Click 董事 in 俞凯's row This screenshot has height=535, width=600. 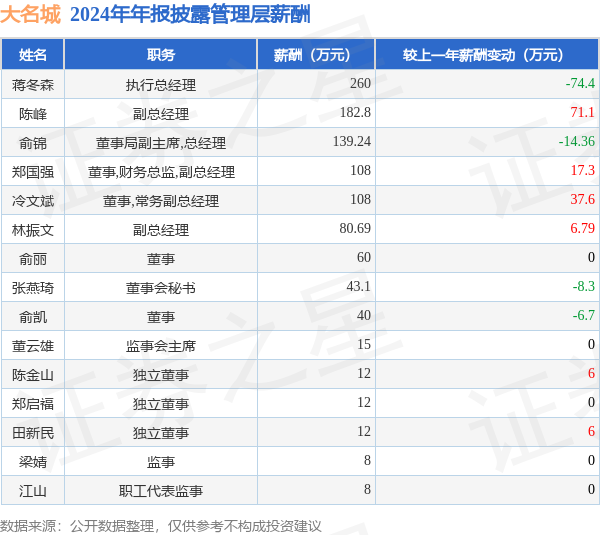(x=161, y=317)
